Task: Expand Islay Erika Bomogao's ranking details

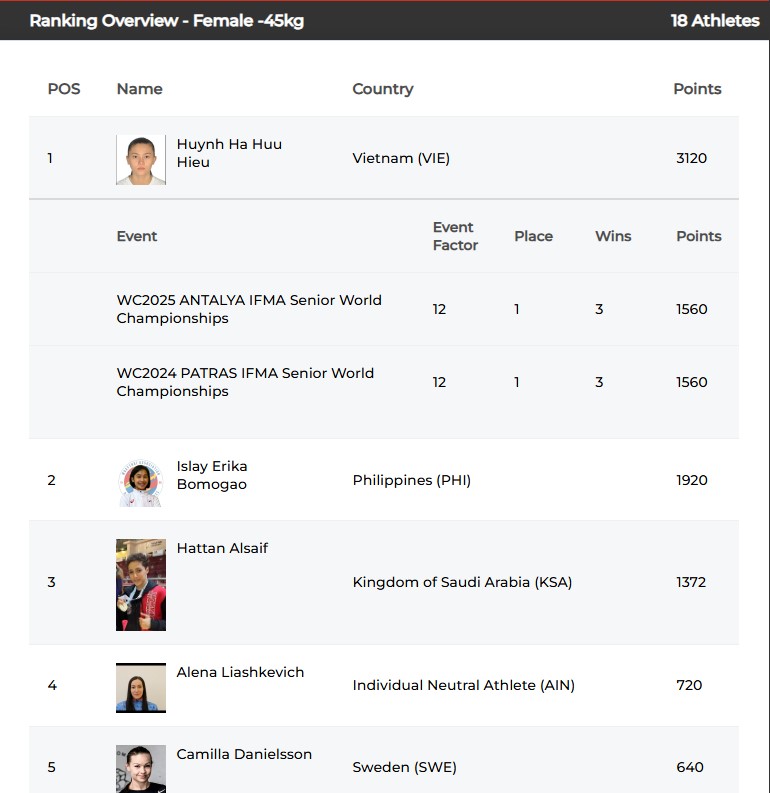Action: (384, 480)
